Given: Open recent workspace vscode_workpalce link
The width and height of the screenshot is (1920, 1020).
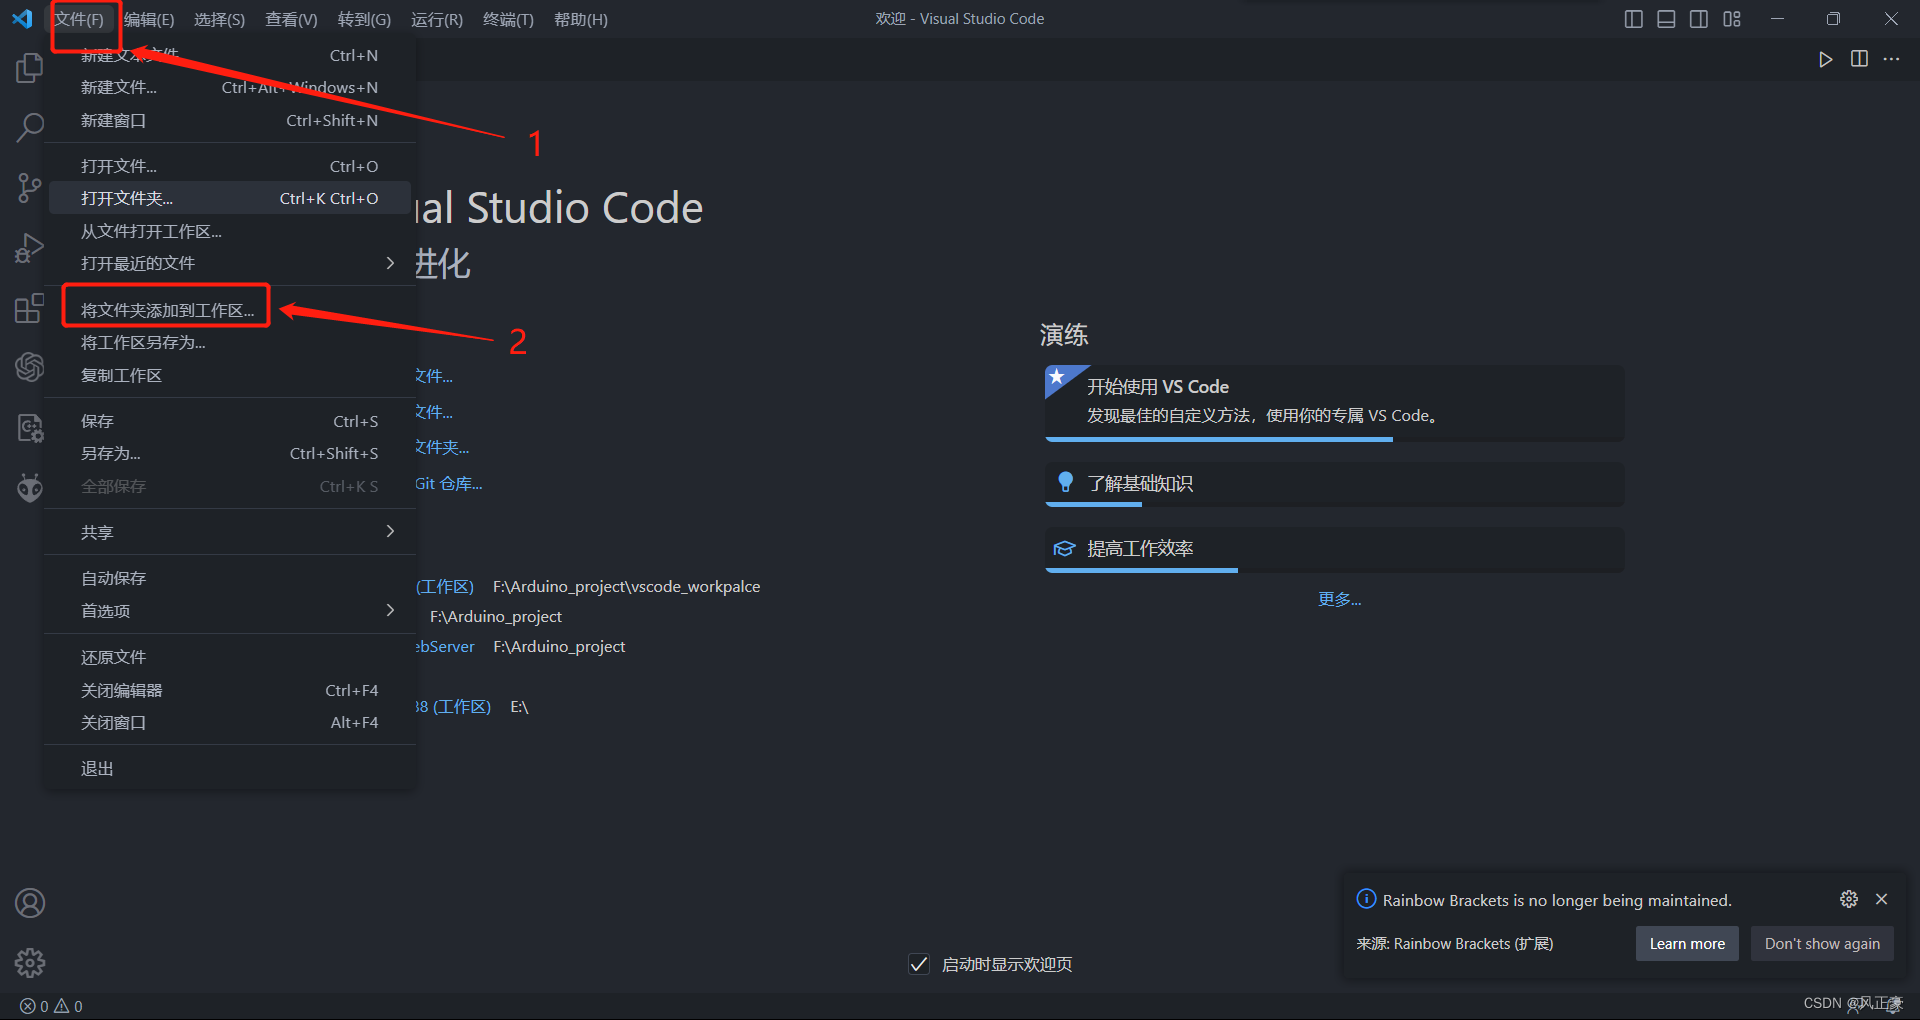Looking at the screenshot, I should point(445,586).
